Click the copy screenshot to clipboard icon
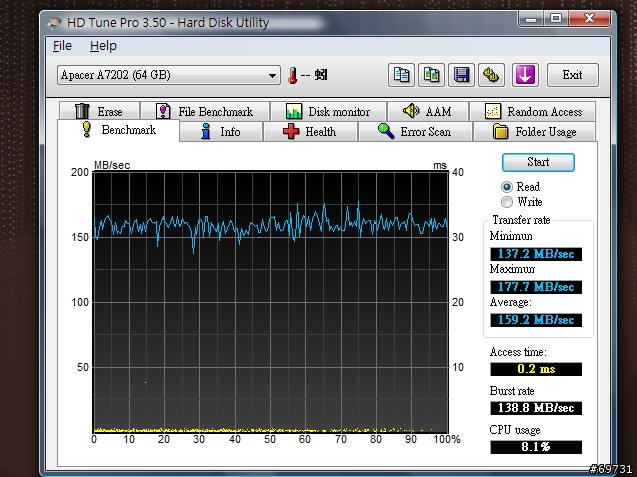637x477 pixels. (x=431, y=75)
